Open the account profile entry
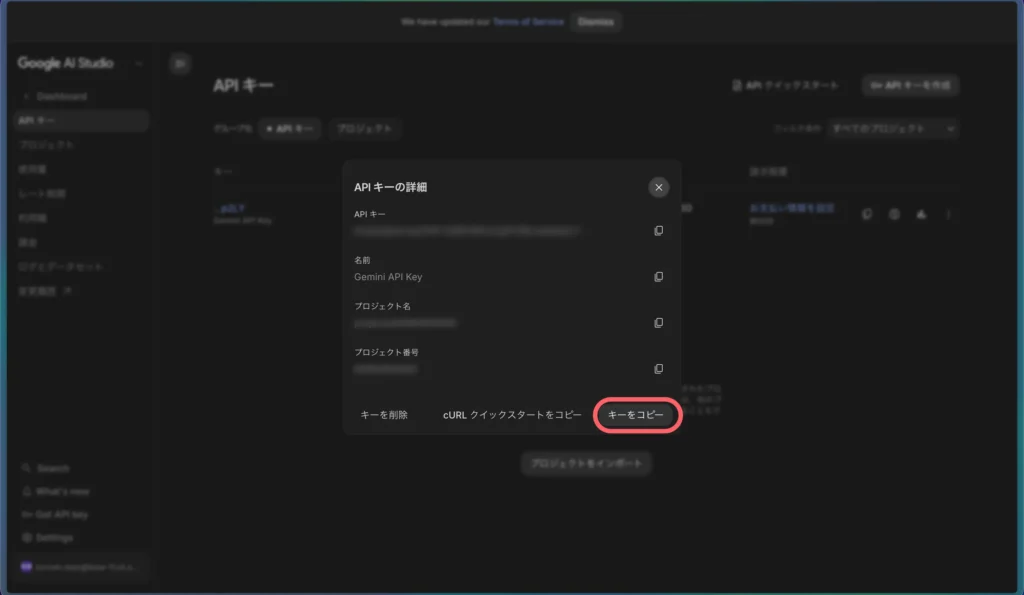 pyautogui.click(x=81, y=567)
